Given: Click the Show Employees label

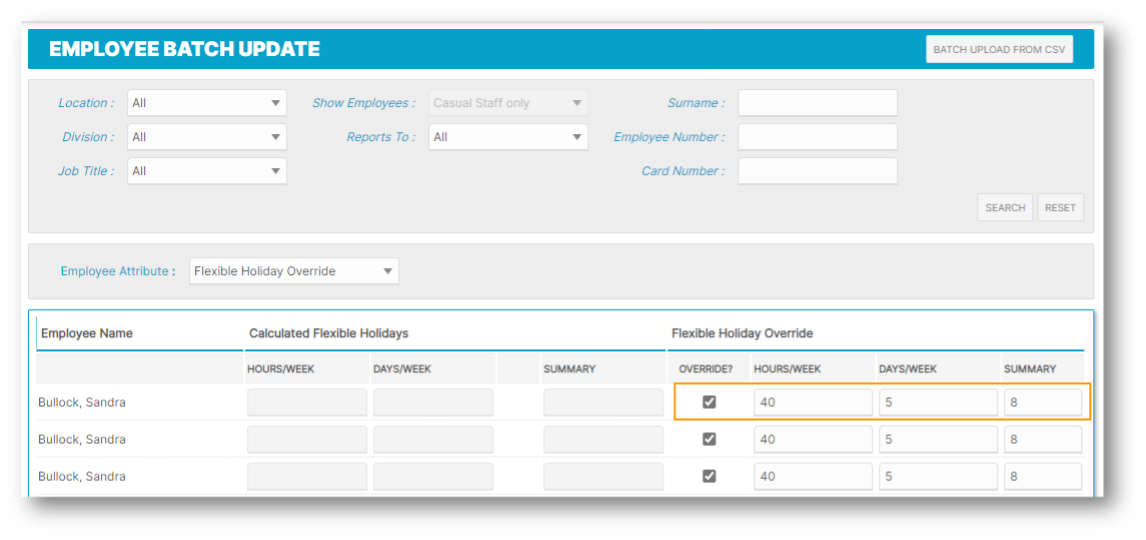Looking at the screenshot, I should (364, 103).
